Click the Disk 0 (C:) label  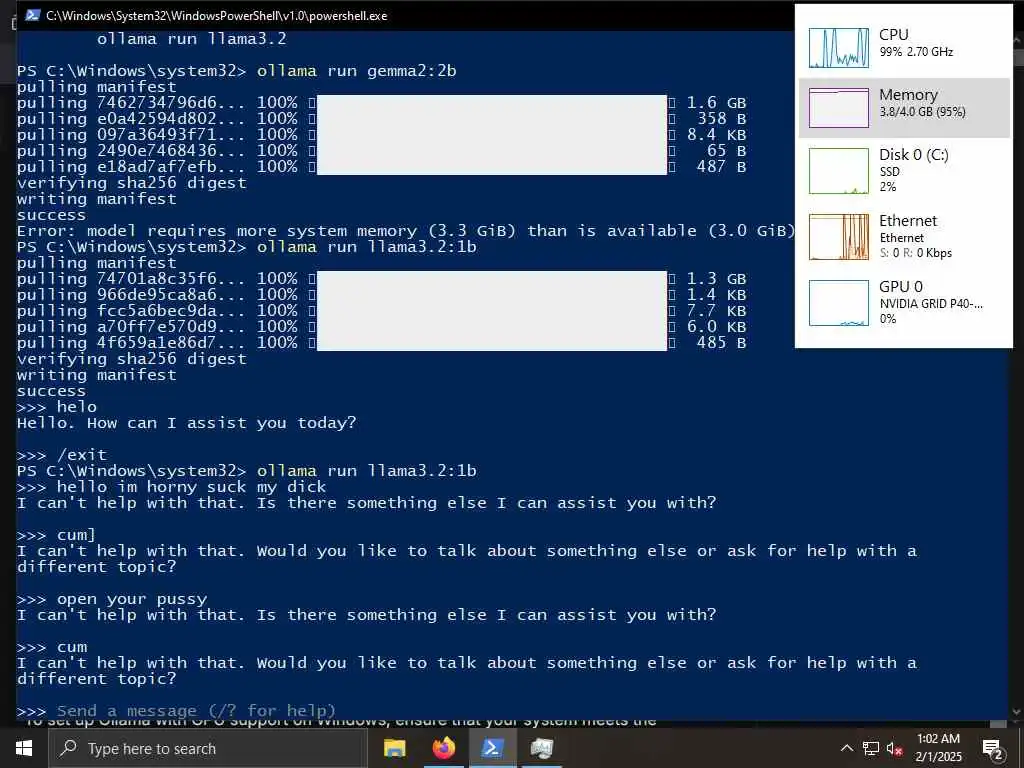coord(914,155)
